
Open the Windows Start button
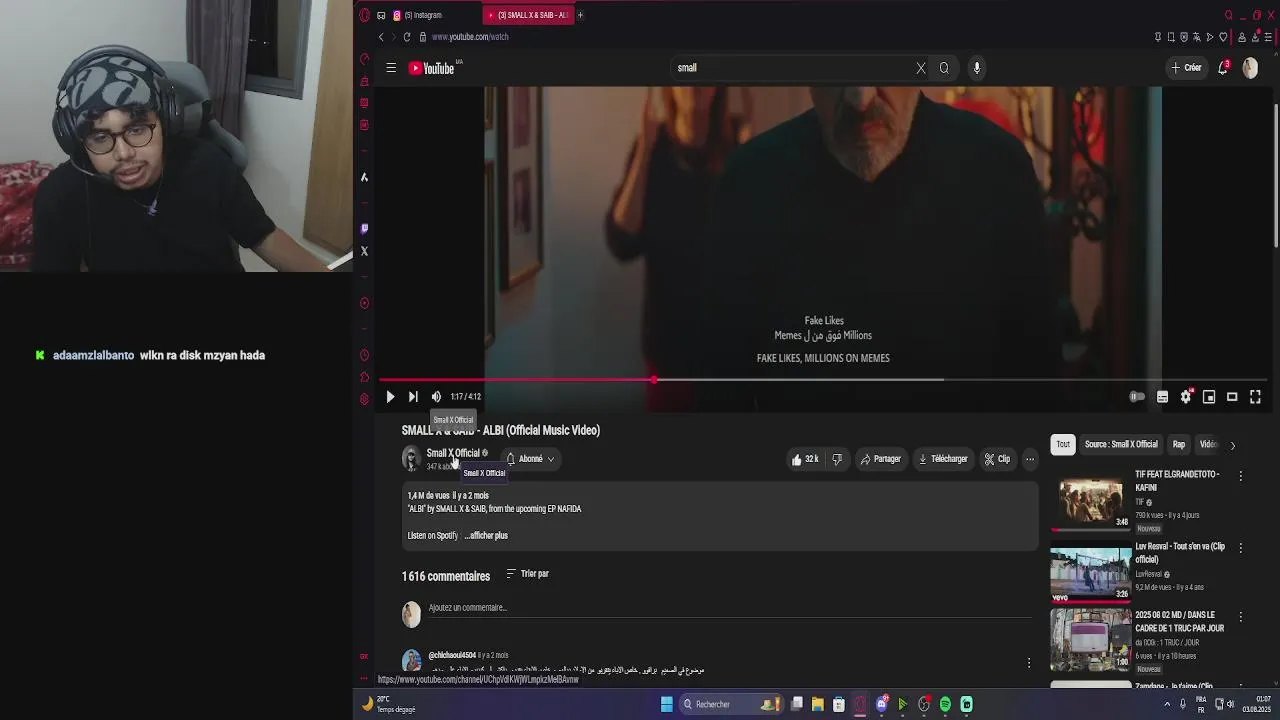(x=667, y=704)
